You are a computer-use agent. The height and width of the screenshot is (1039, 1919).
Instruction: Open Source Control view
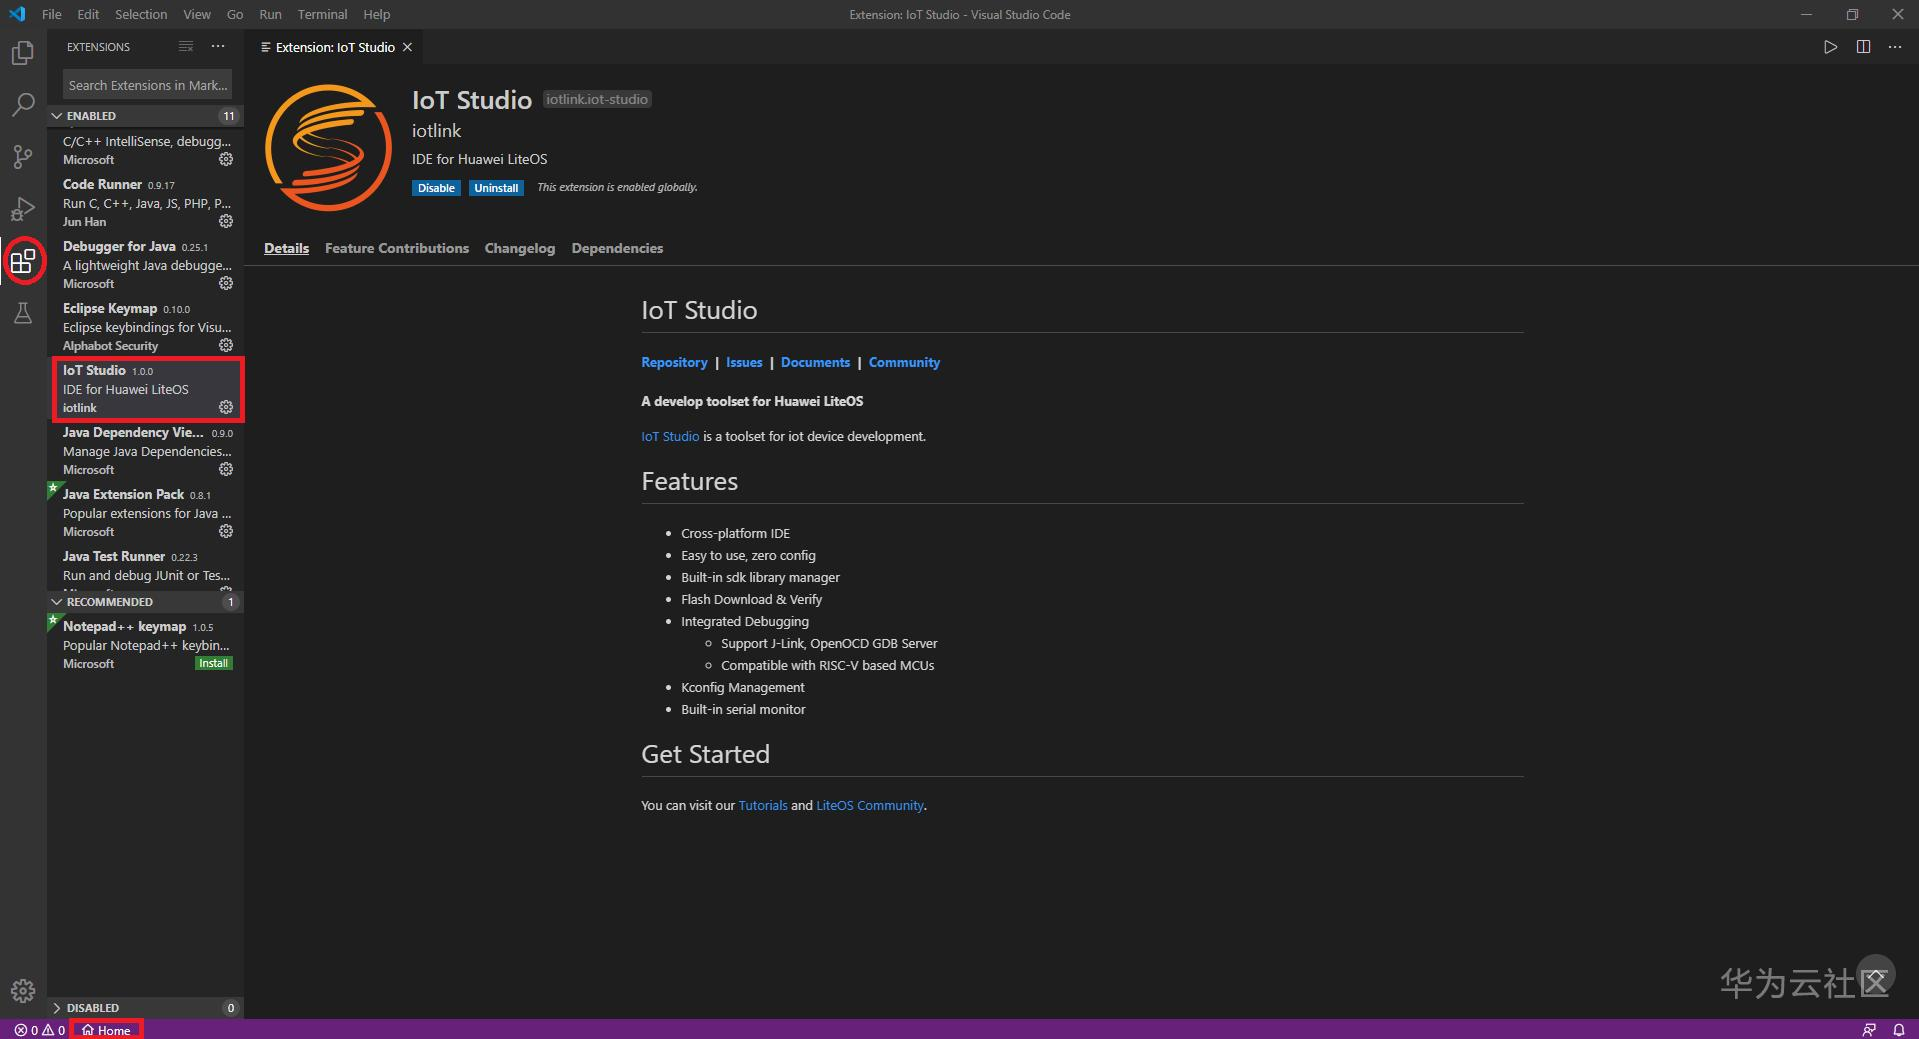tap(22, 157)
